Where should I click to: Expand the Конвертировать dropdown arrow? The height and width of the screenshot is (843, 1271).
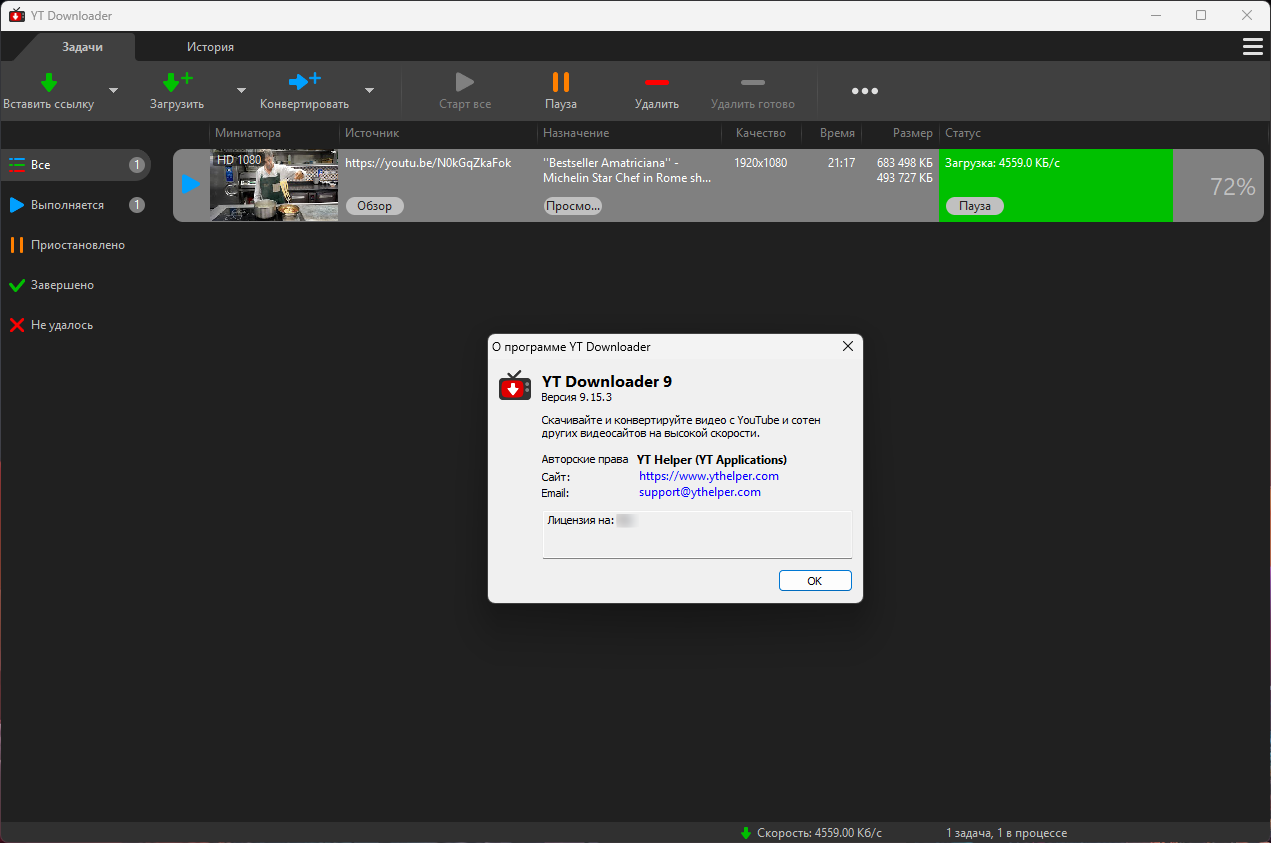point(369,90)
